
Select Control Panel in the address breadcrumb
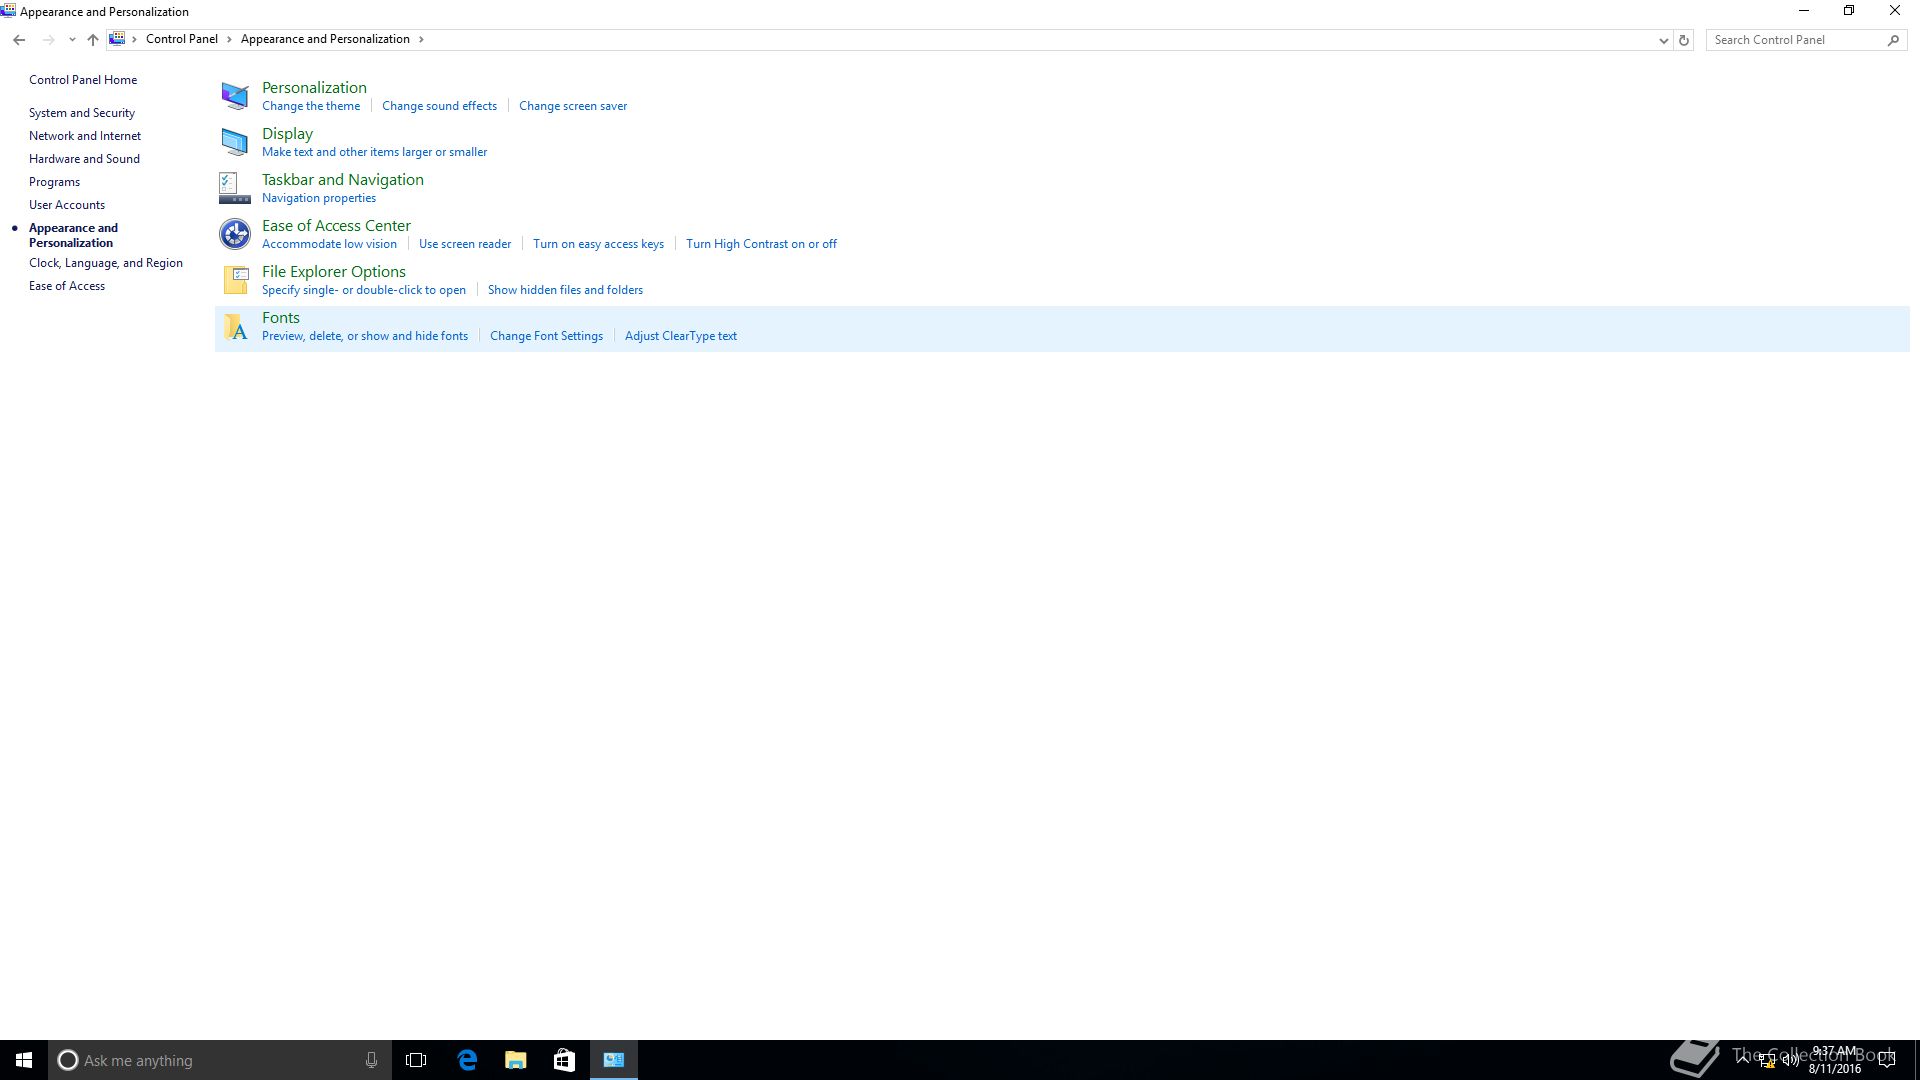tap(182, 39)
